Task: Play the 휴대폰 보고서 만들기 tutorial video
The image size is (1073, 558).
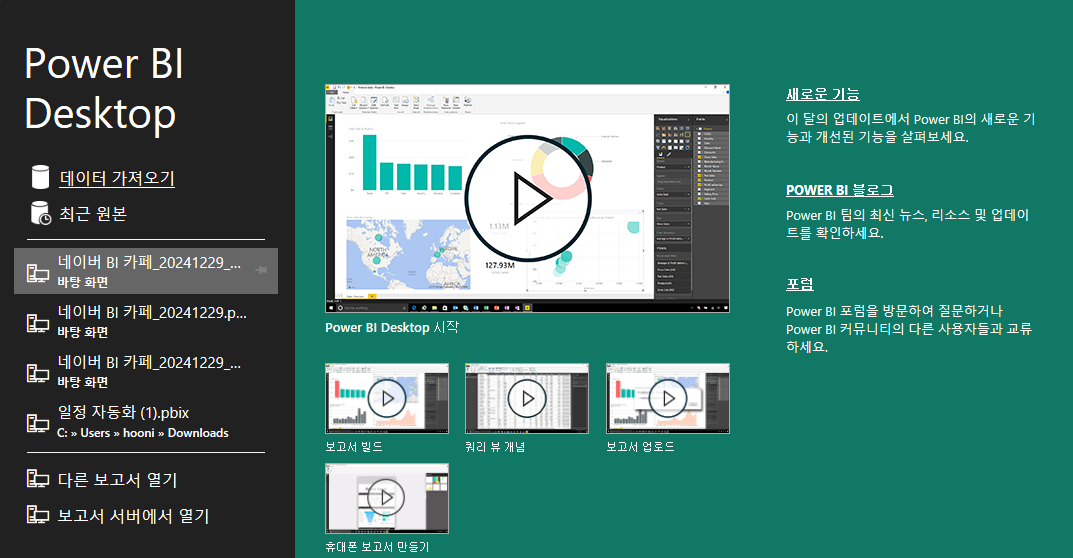Action: coord(387,498)
